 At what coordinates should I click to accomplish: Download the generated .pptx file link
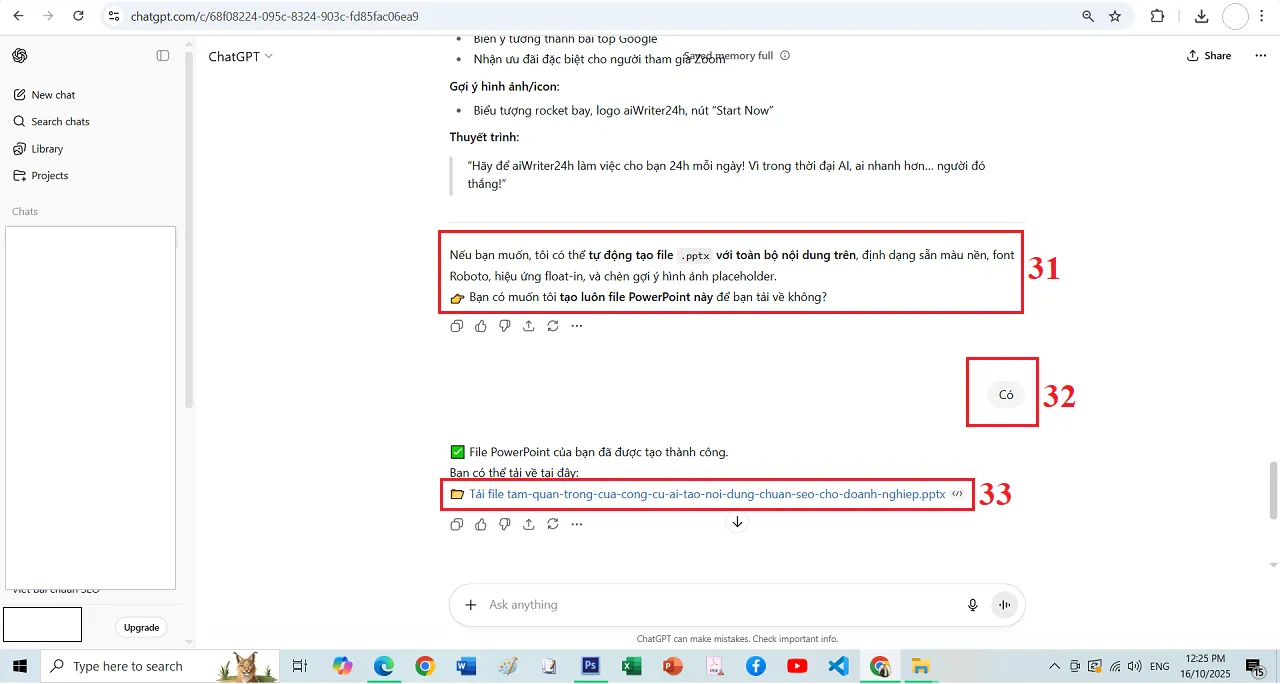705,493
